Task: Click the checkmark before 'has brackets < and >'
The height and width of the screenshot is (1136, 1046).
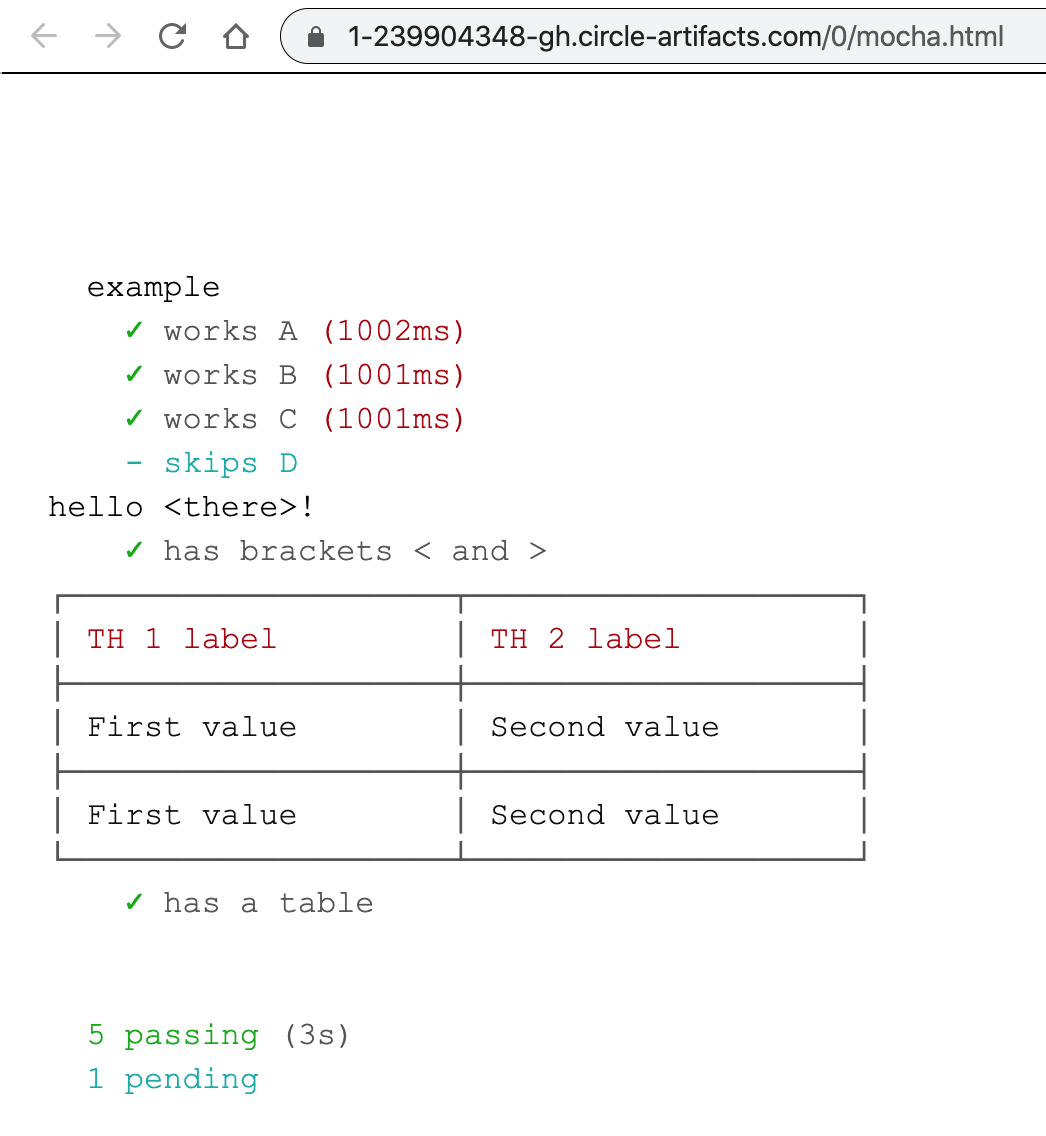Action: pos(134,550)
